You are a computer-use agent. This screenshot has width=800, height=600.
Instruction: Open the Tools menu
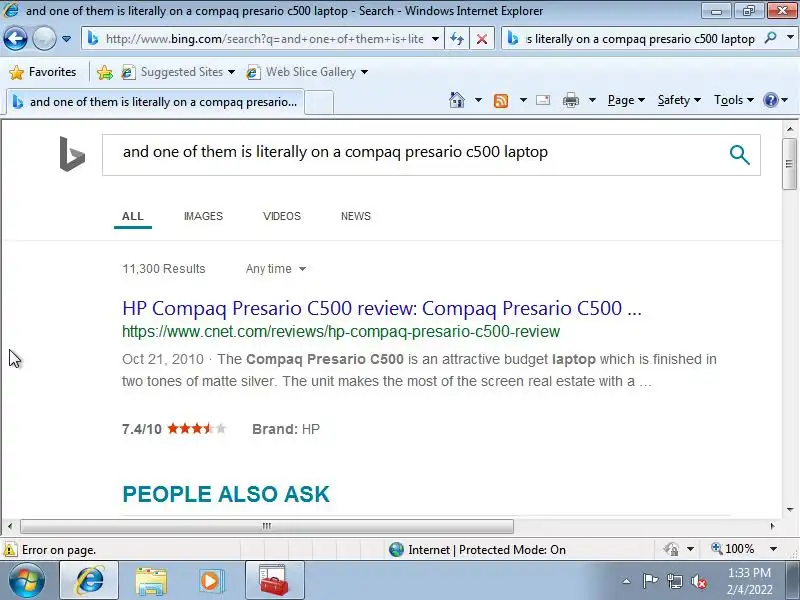tap(734, 100)
